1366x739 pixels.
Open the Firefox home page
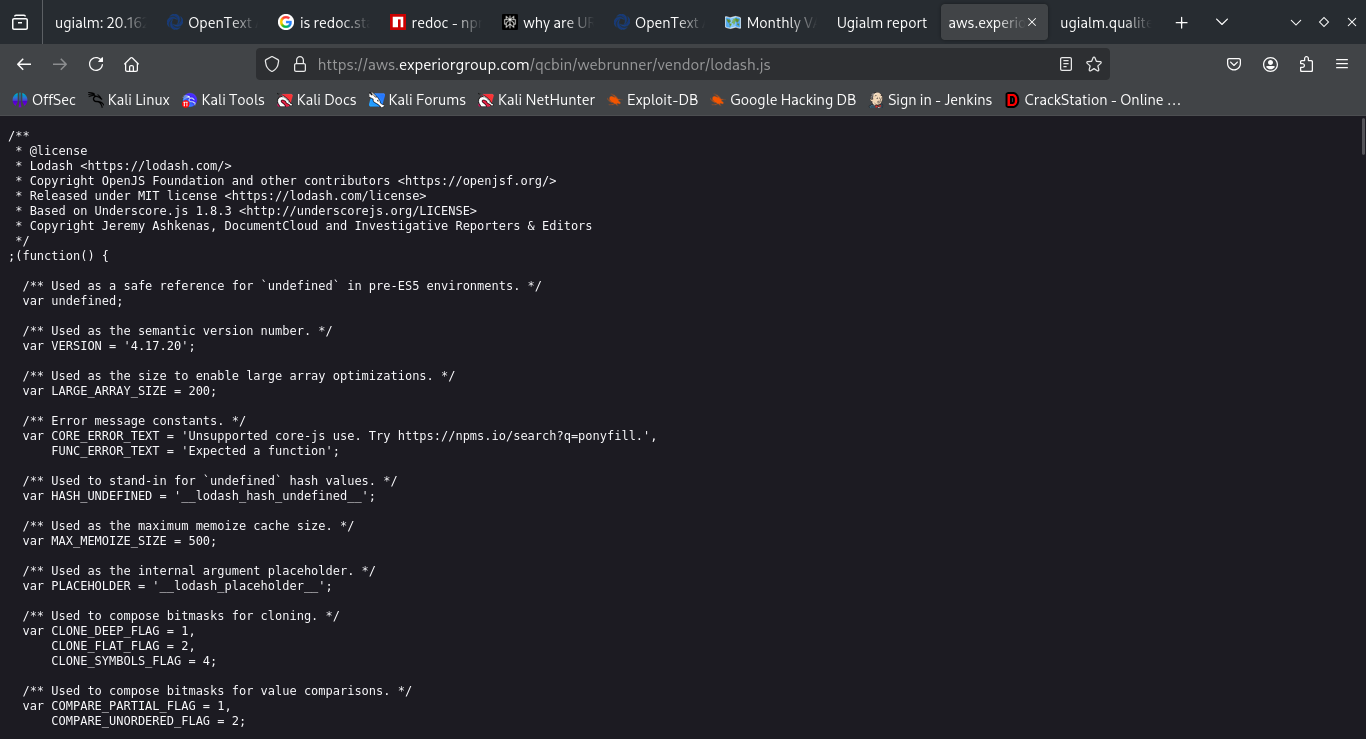131,64
